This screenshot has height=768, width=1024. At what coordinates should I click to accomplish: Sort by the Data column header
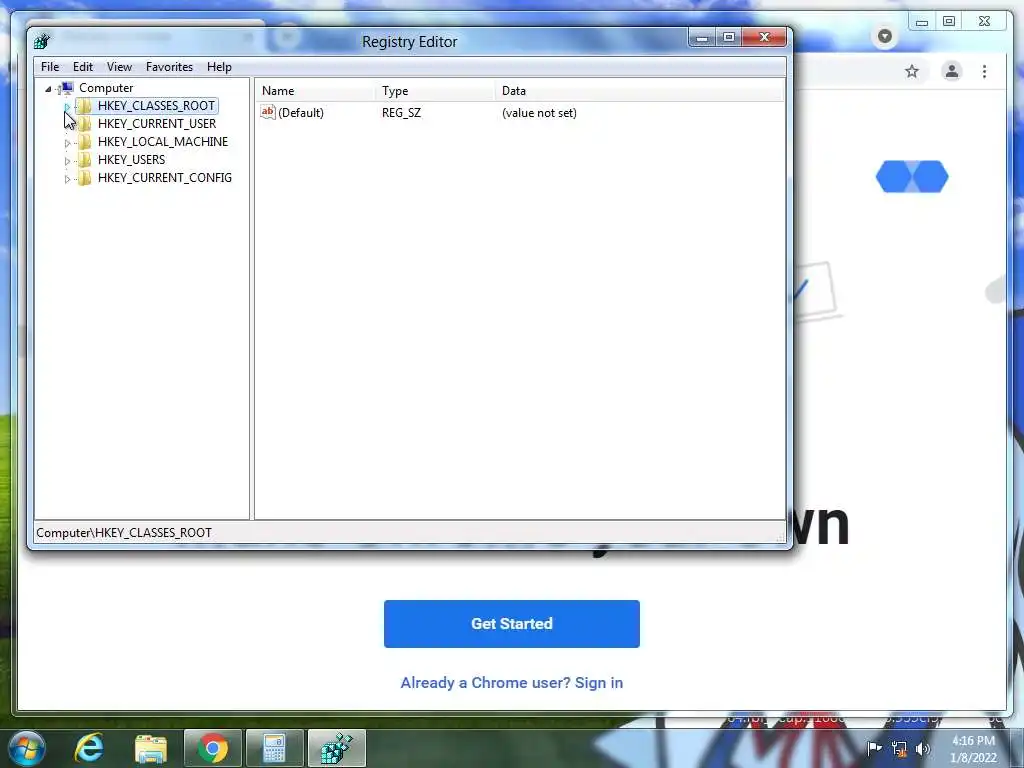[x=639, y=91]
